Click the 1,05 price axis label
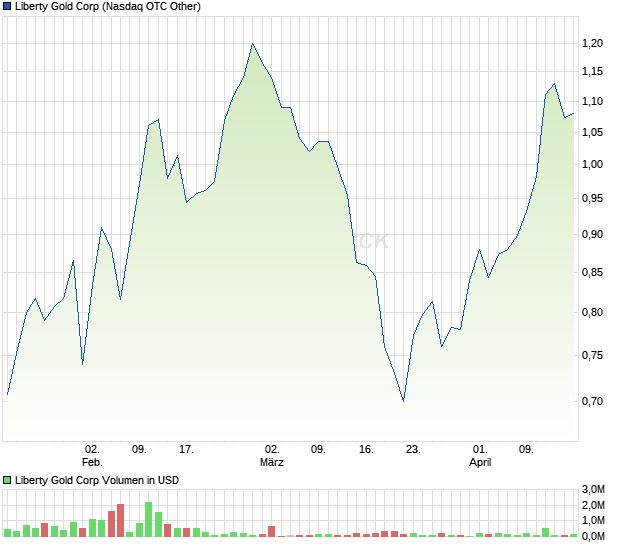This screenshot has width=620, height=546. tap(592, 132)
